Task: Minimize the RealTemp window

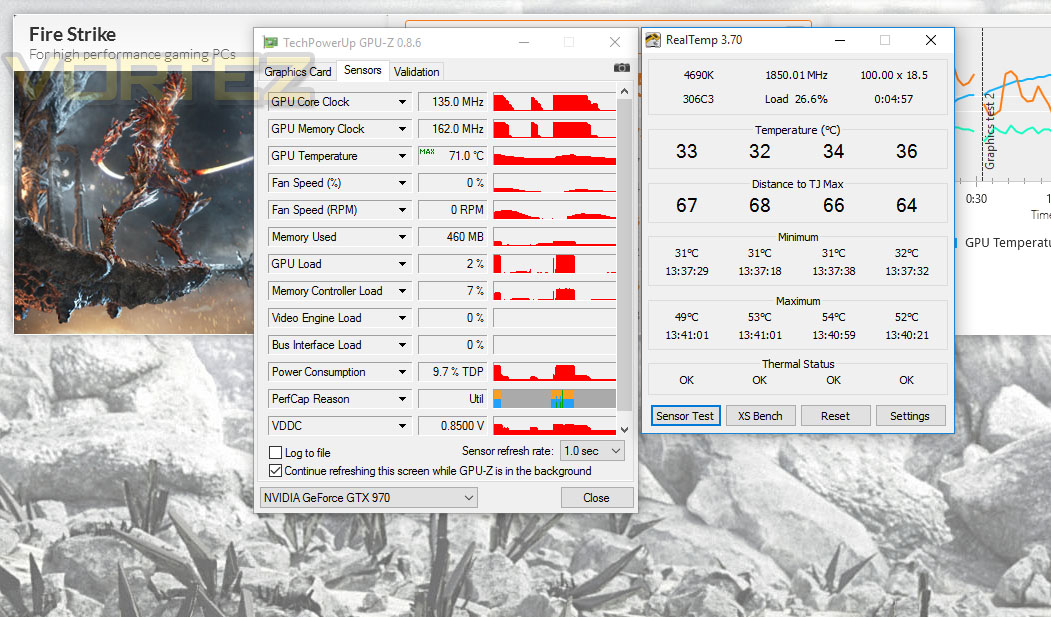Action: point(839,40)
